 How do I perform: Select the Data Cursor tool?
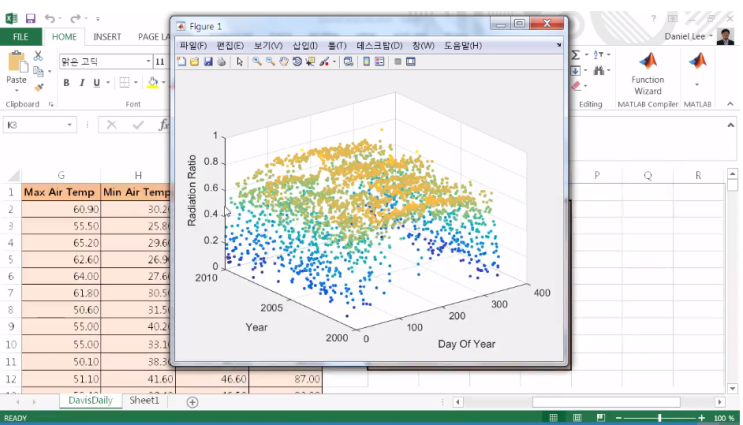coord(310,62)
